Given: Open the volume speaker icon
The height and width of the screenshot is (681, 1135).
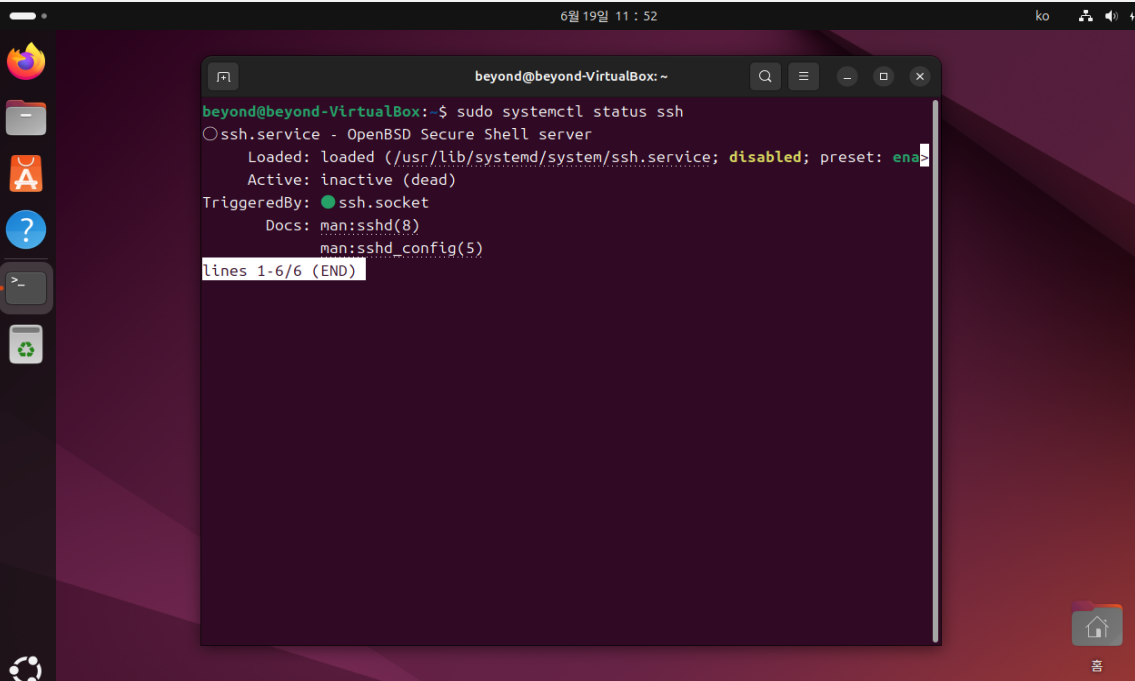Looking at the screenshot, I should point(1111,16).
